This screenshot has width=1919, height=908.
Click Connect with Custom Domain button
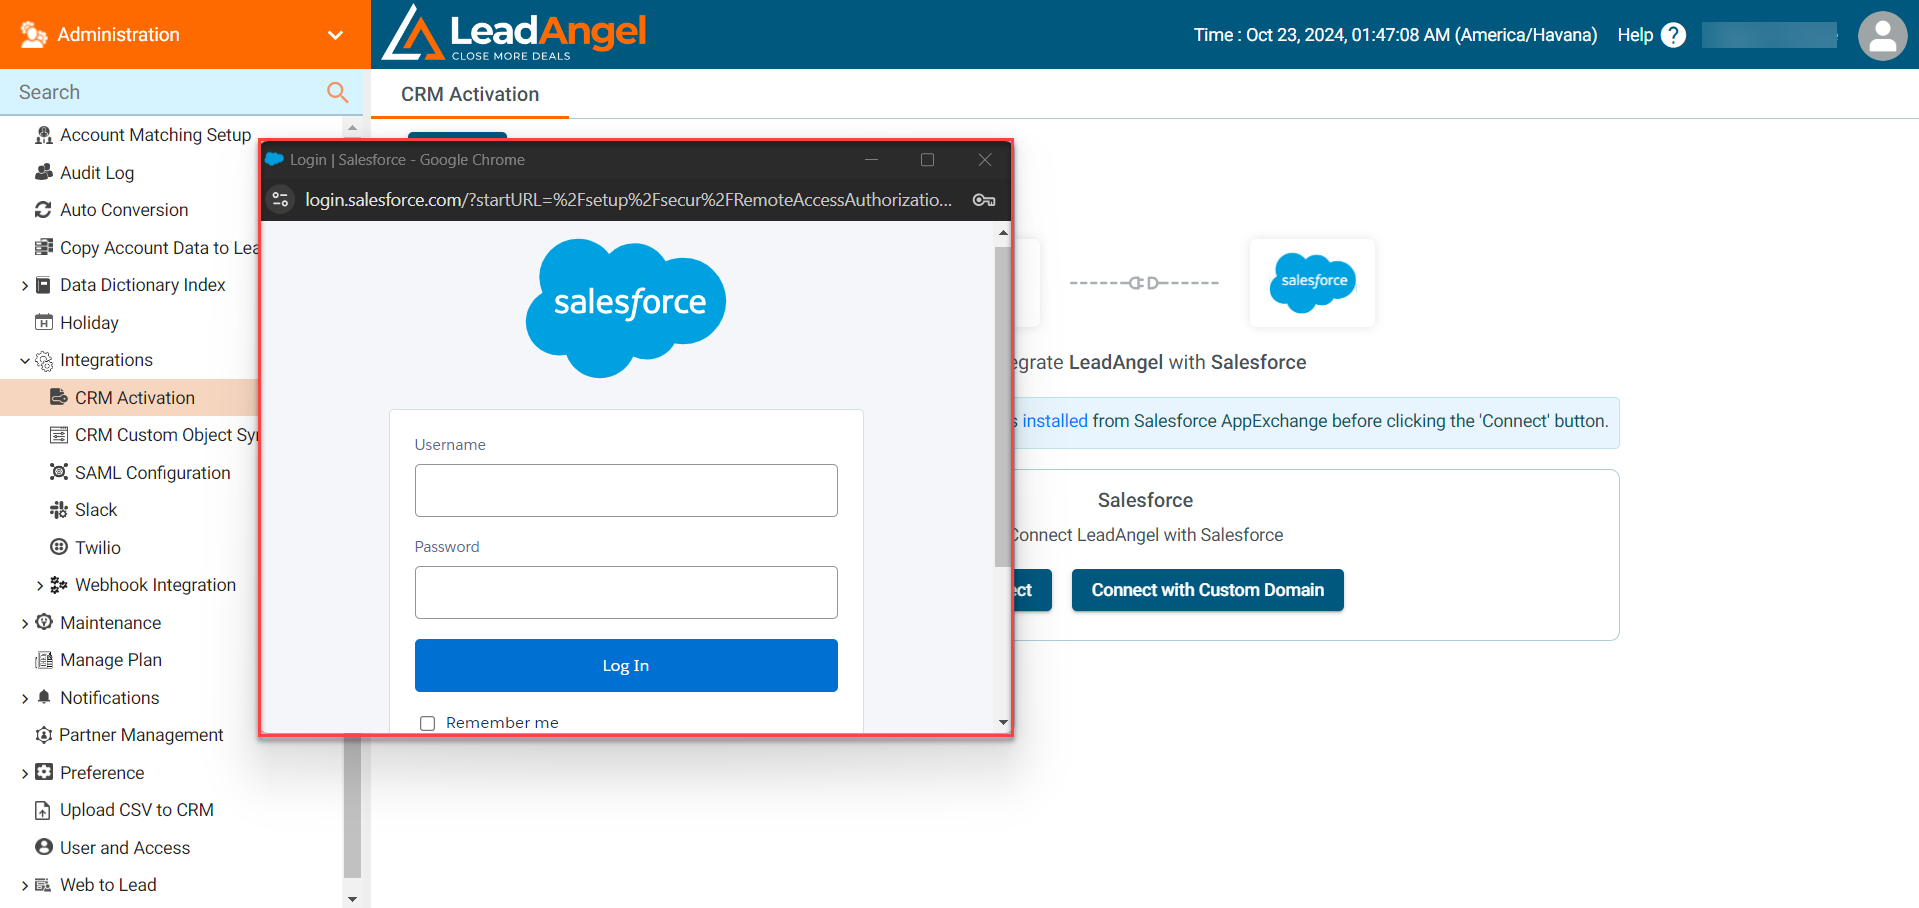1207,590
